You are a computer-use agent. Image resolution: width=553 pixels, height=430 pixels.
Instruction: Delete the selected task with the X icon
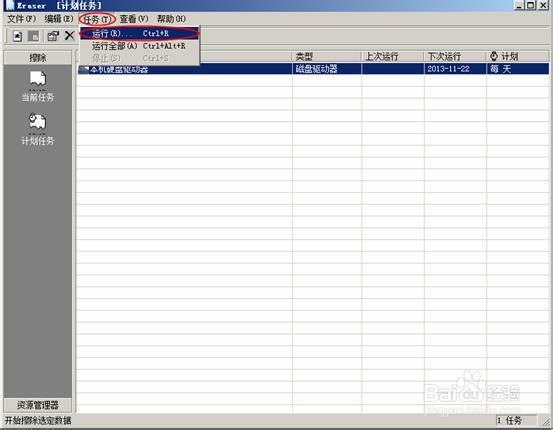[69, 35]
